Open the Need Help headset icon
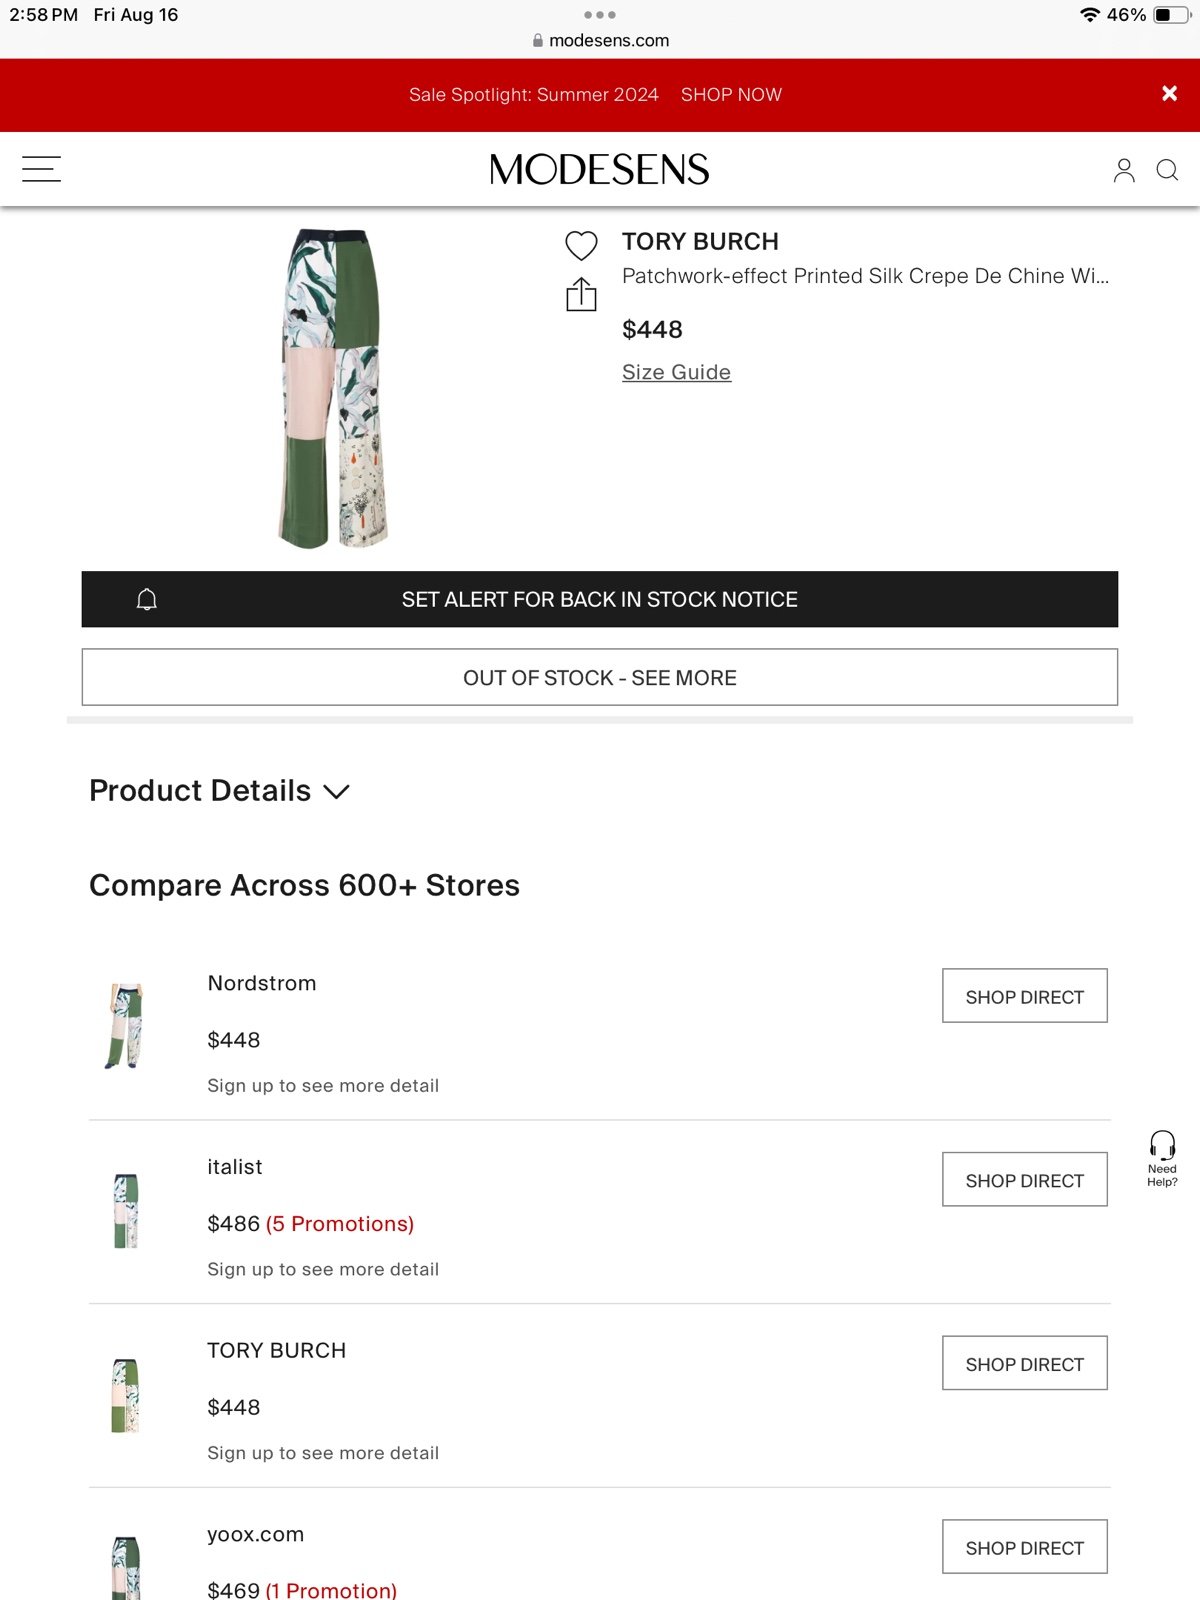This screenshot has width=1200, height=1600. [x=1162, y=1159]
